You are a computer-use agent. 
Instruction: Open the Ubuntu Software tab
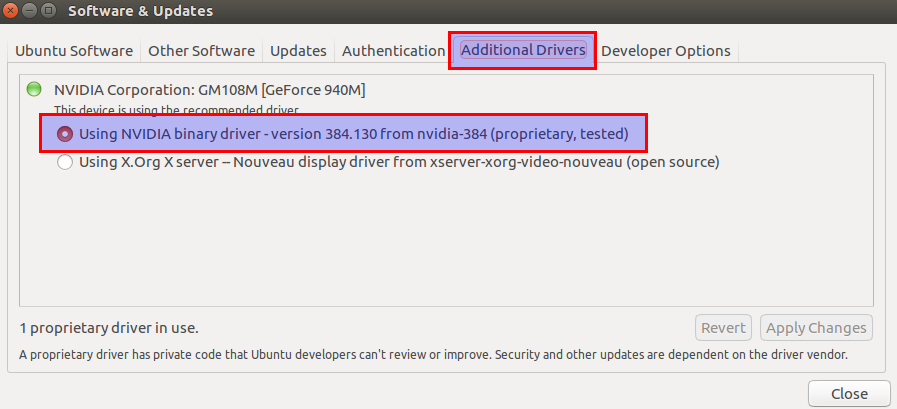(74, 51)
